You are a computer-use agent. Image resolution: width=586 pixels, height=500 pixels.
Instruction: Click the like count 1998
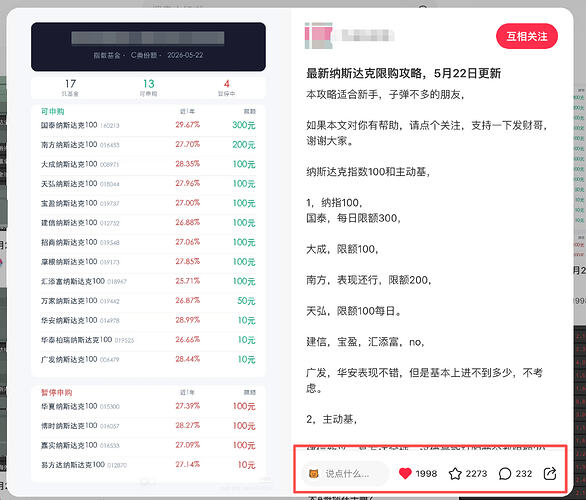pyautogui.click(x=426, y=474)
